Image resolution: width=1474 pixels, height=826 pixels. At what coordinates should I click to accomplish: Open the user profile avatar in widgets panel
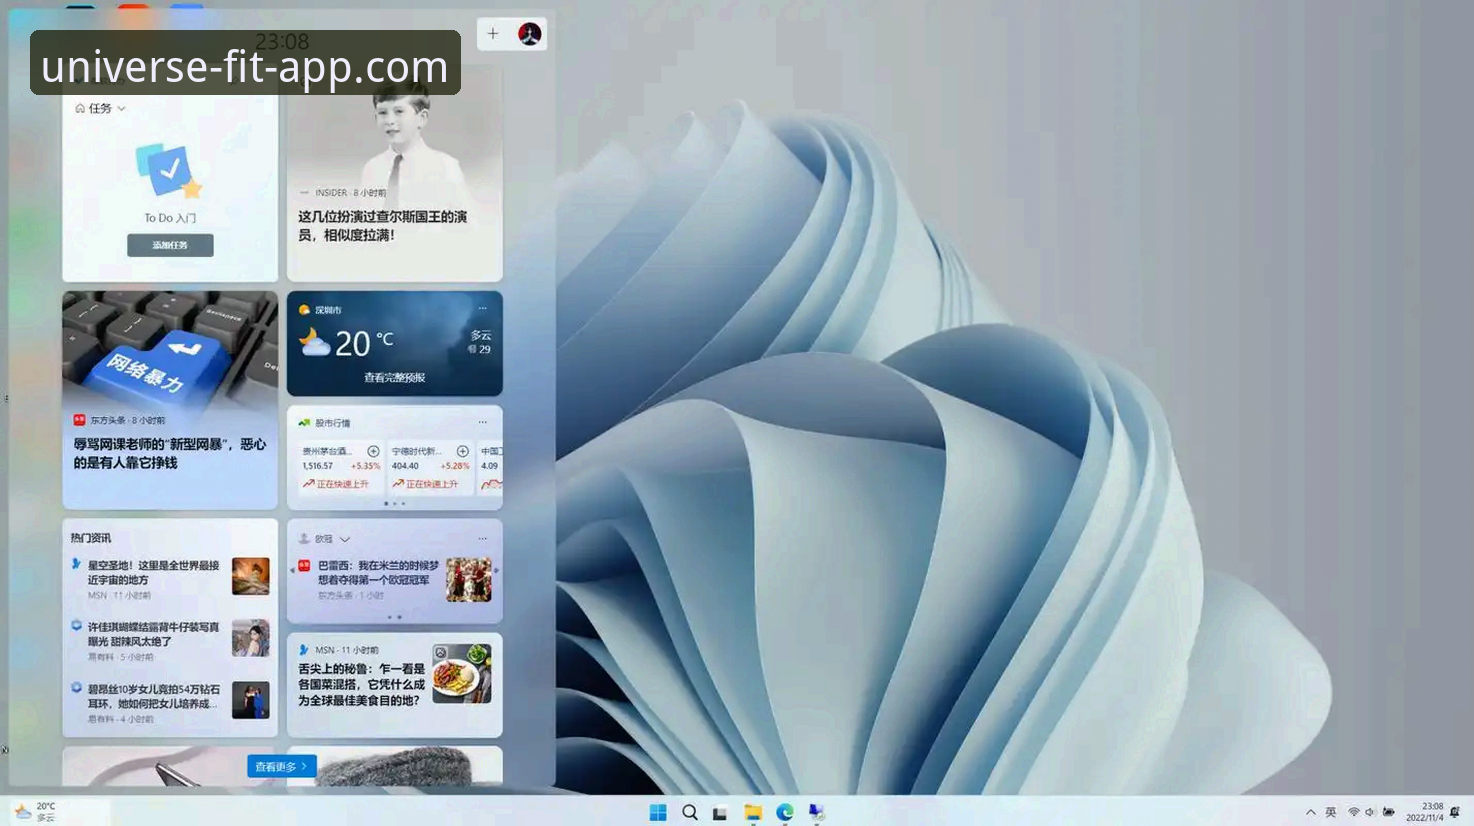[x=530, y=34]
